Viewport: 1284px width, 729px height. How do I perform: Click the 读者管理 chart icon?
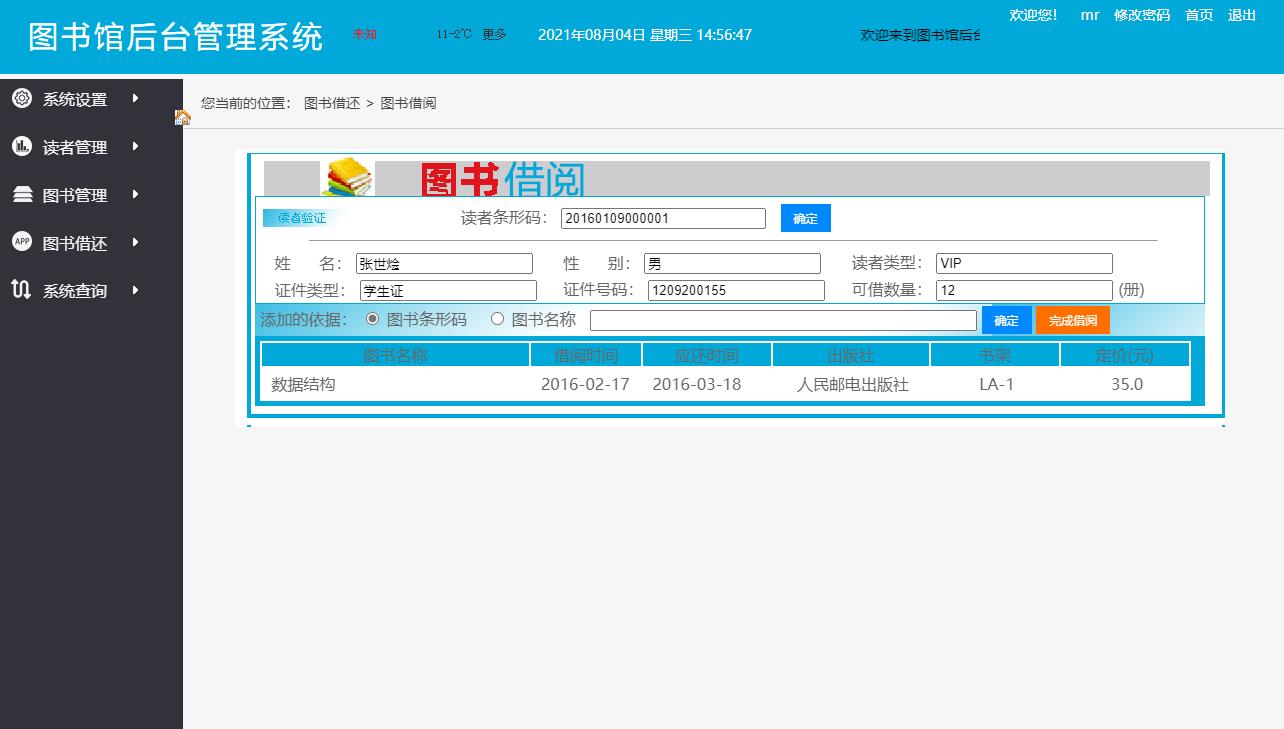point(22,146)
